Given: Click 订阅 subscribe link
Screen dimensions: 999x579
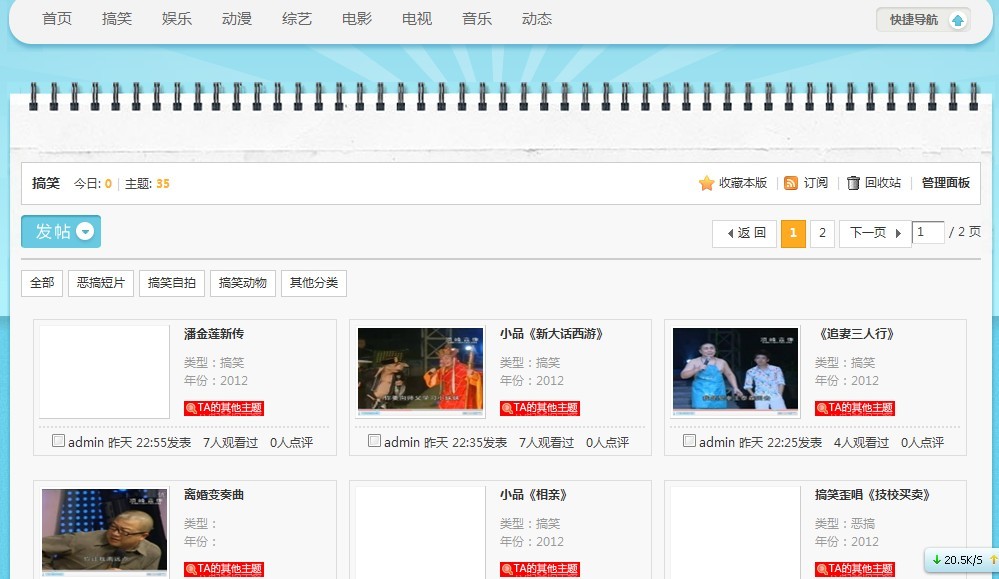Looking at the screenshot, I should point(816,183).
